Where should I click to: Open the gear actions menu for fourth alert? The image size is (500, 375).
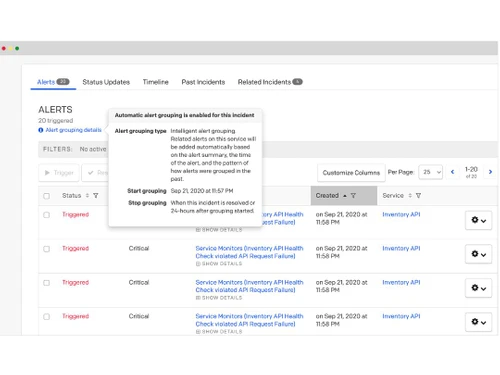478,322
